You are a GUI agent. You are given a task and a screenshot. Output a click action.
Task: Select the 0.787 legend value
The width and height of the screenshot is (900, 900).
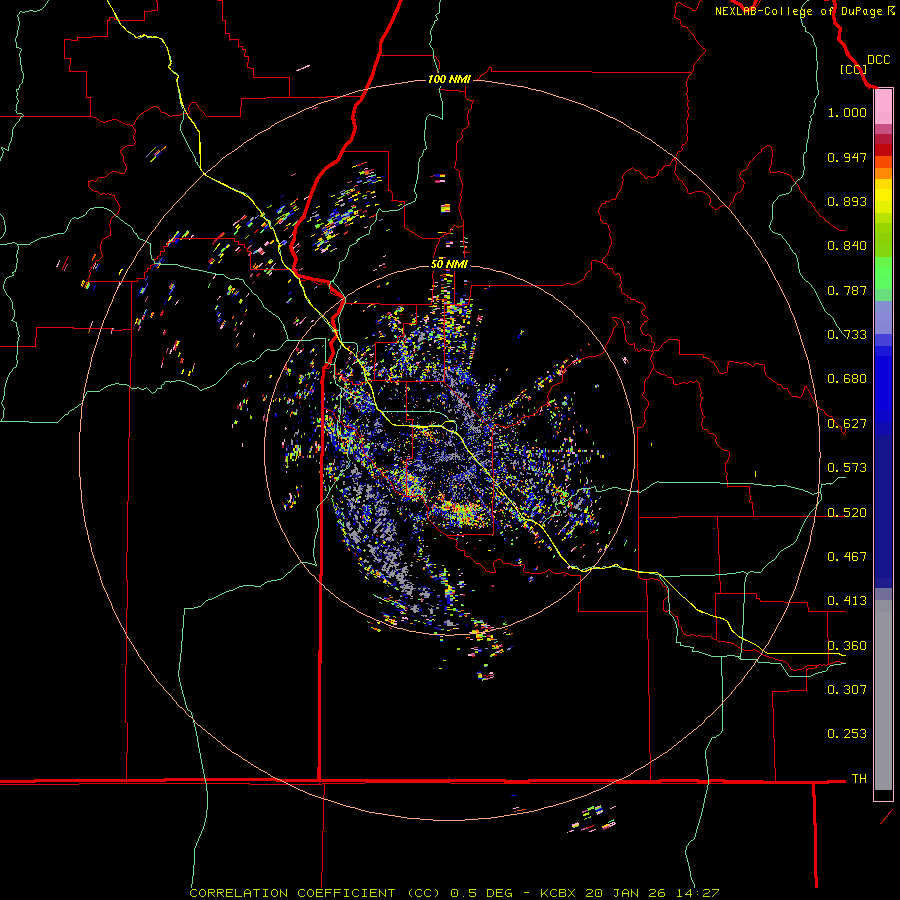coord(847,290)
